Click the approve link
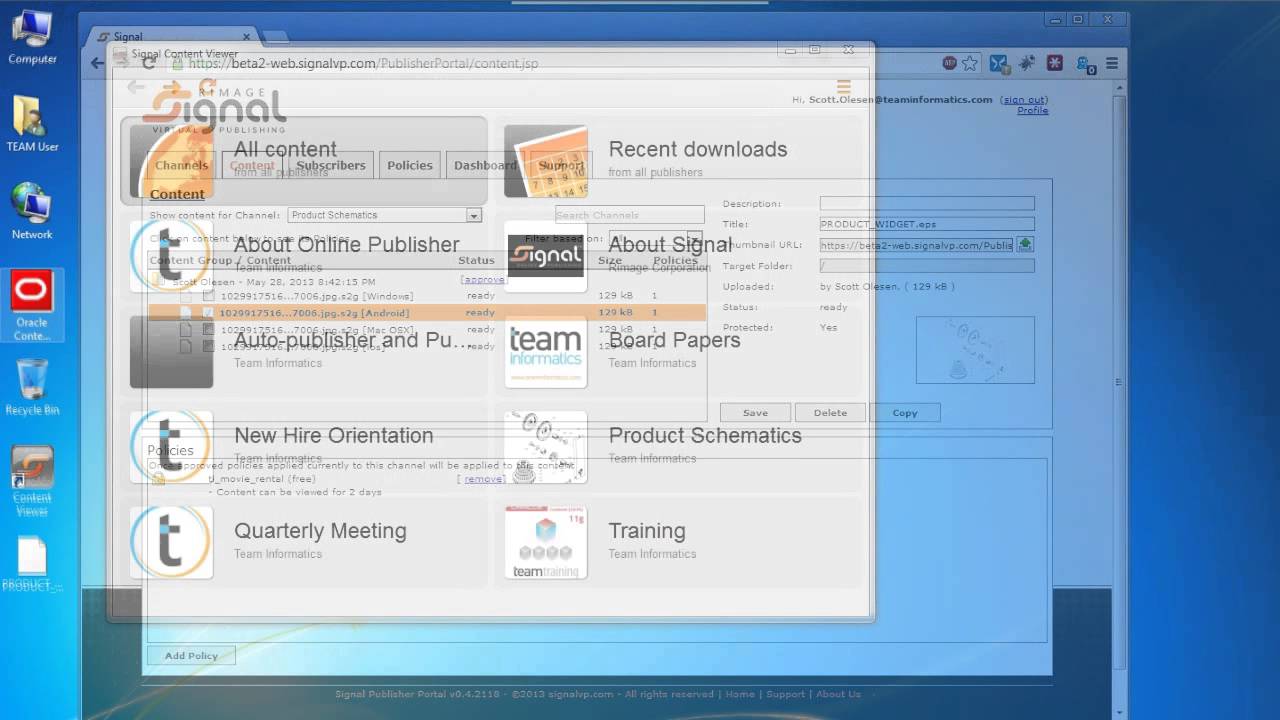This screenshot has width=1280, height=720. click(x=484, y=280)
